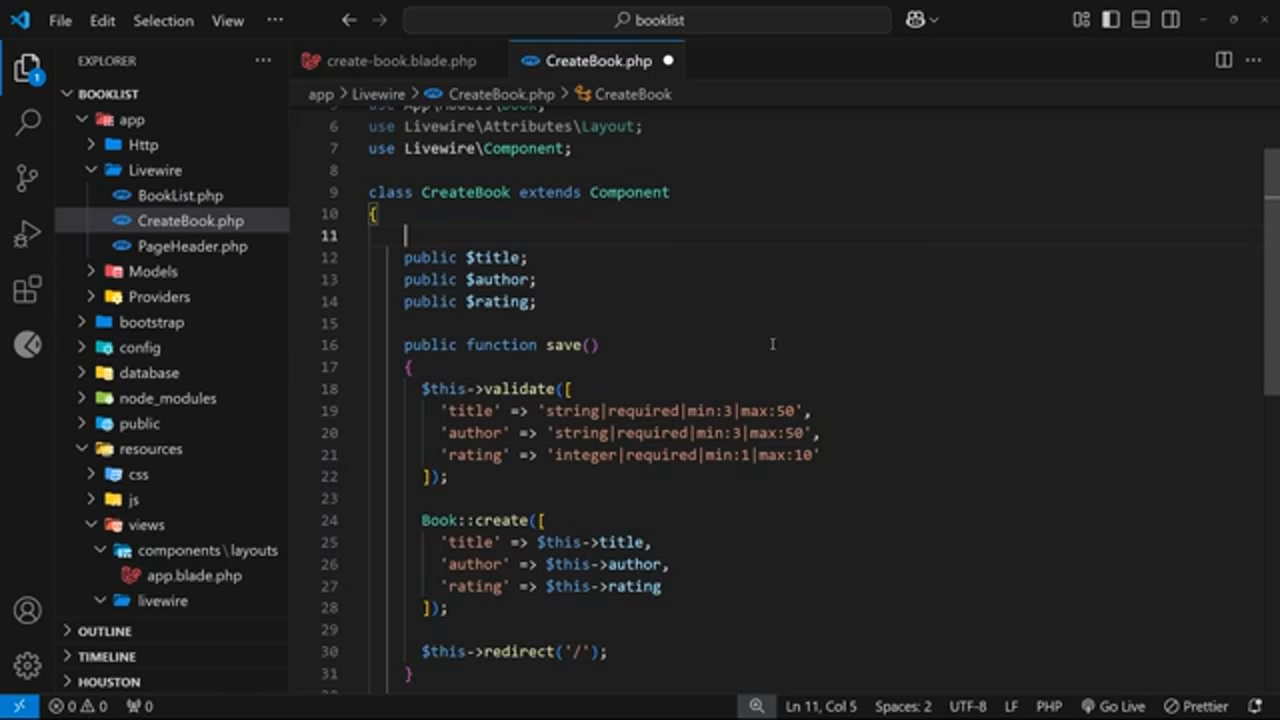Open the View menu
1280x720 pixels.
point(227,20)
